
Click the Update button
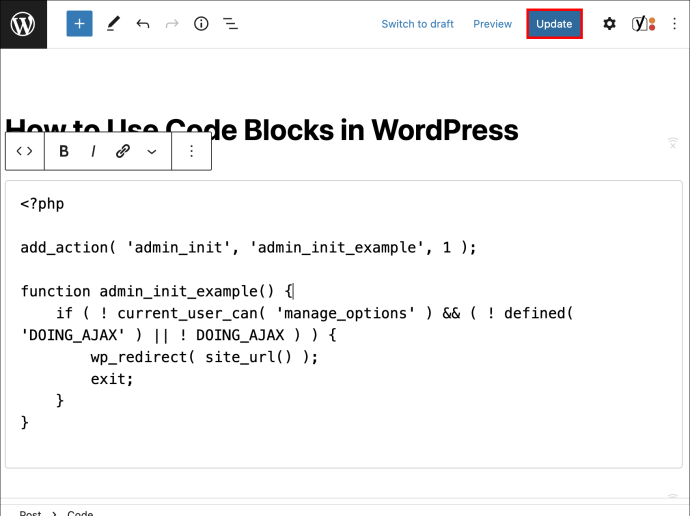coord(554,24)
